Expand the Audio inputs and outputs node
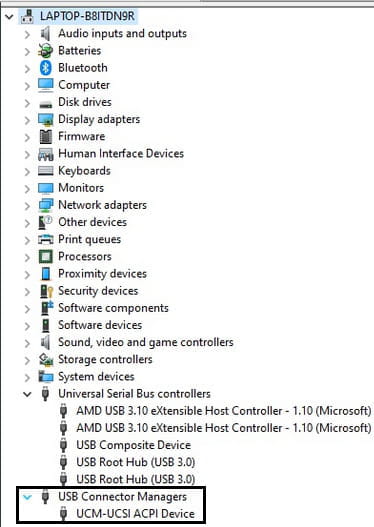374x527 pixels. pyautogui.click(x=27, y=34)
